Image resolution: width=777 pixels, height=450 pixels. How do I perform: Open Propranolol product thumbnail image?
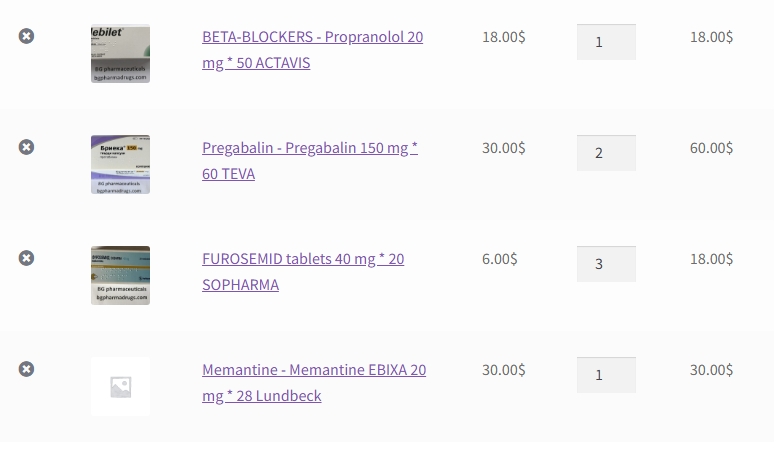click(120, 54)
